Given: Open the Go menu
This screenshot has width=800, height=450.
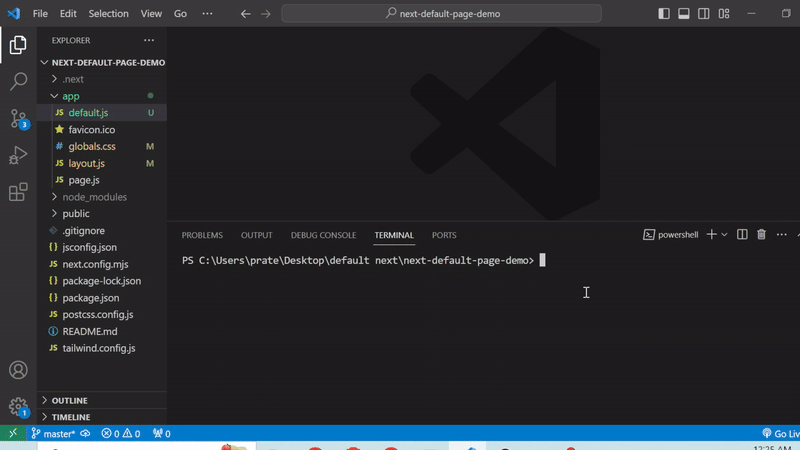Looking at the screenshot, I should point(180,14).
